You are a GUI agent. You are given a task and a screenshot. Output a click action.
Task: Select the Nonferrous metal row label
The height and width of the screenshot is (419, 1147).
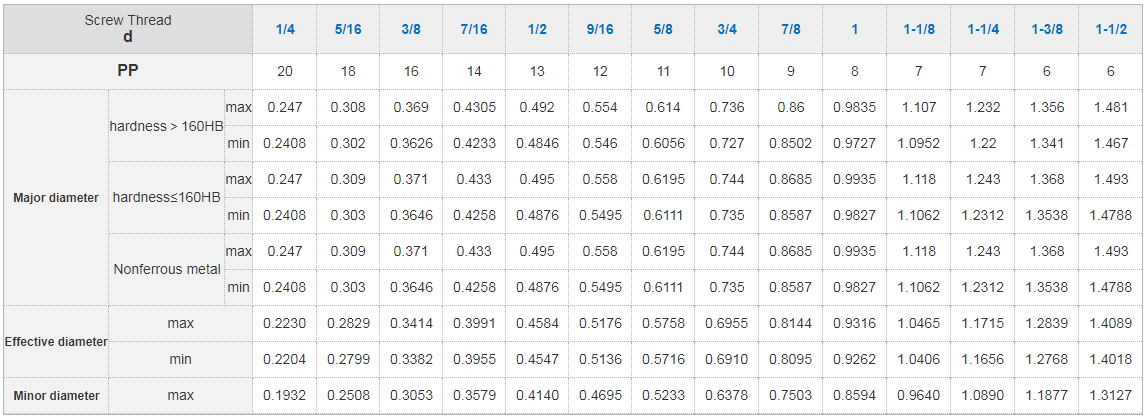coord(167,269)
